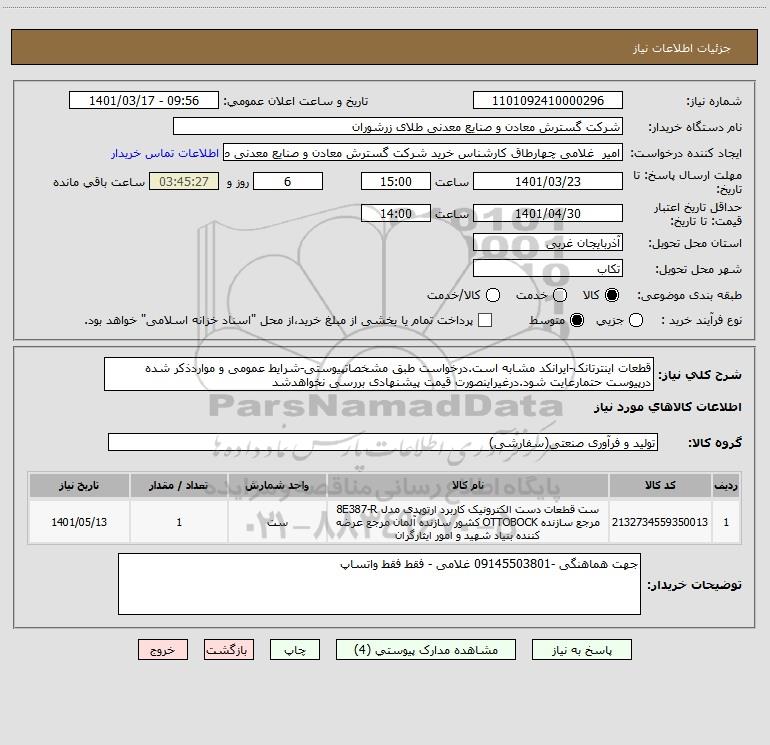Click the واحد شمارش column header
770x745 pixels.
[277, 485]
